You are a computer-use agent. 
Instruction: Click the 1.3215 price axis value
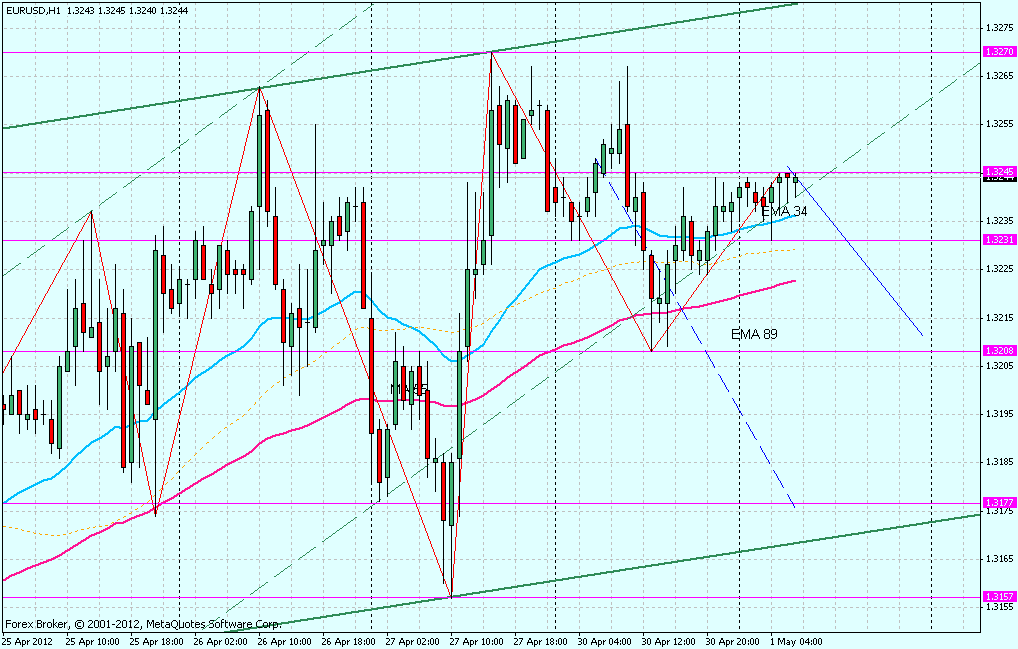[x=999, y=317]
